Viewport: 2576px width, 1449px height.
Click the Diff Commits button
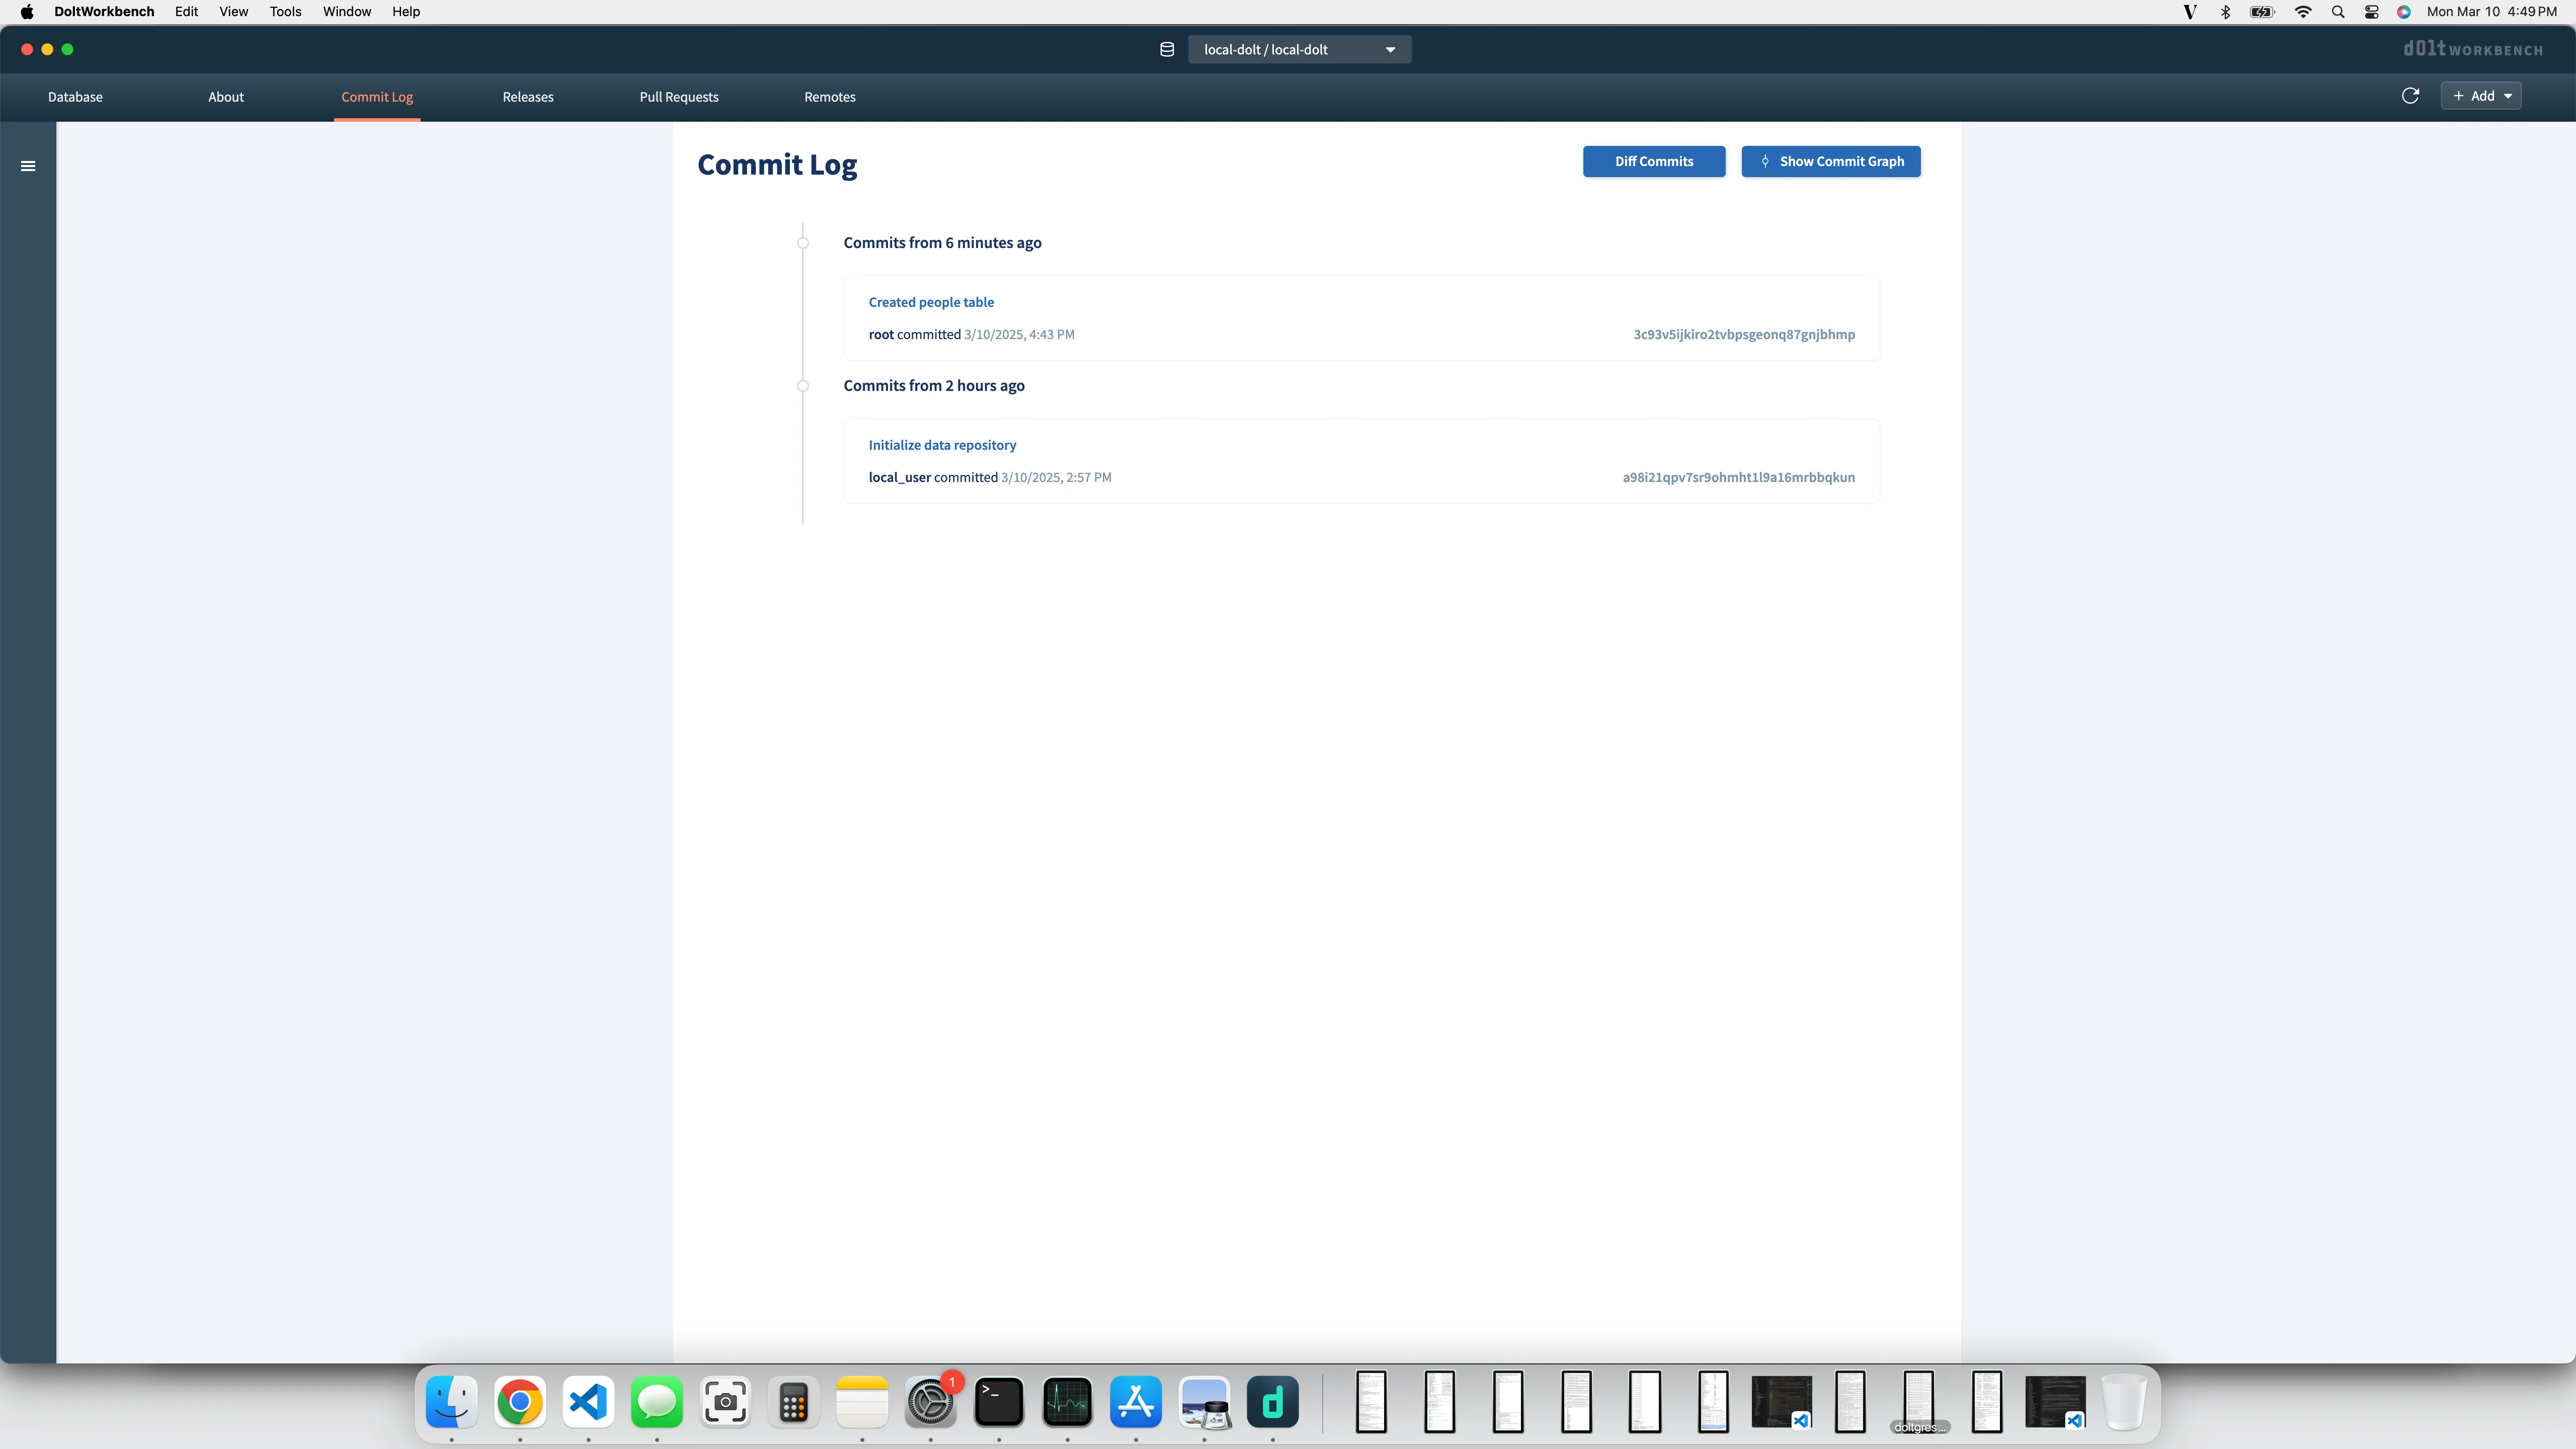(x=1653, y=161)
